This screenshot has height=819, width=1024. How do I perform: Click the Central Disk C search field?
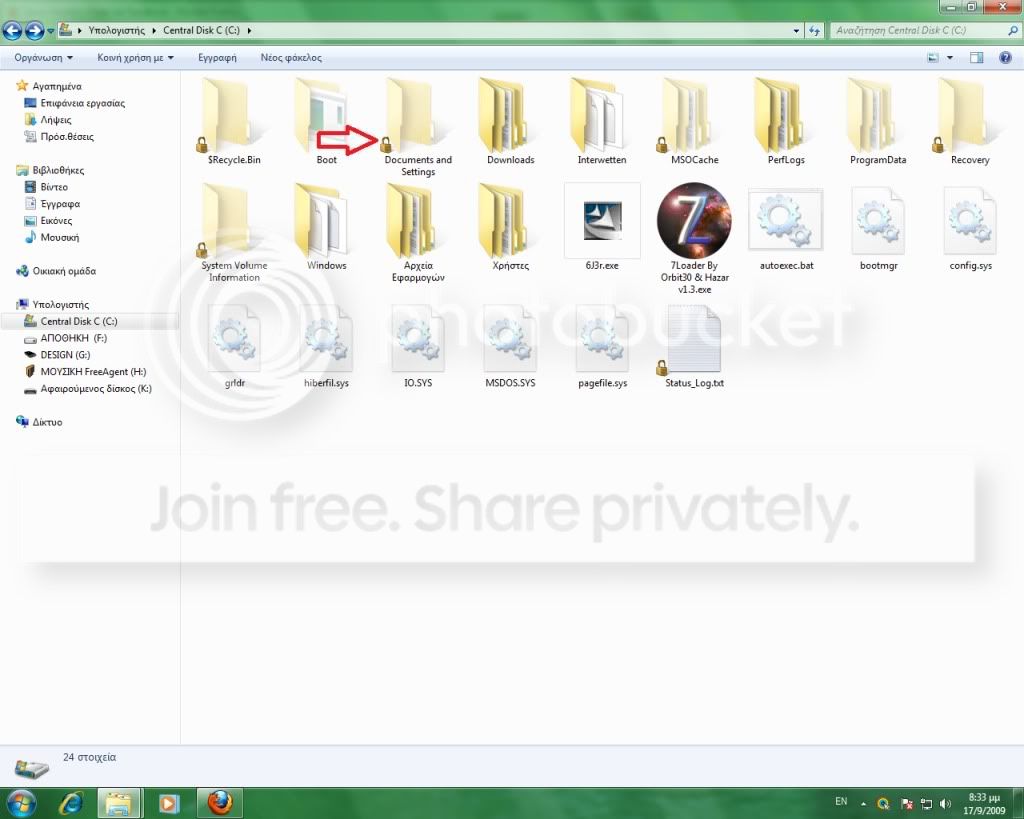[x=920, y=30]
